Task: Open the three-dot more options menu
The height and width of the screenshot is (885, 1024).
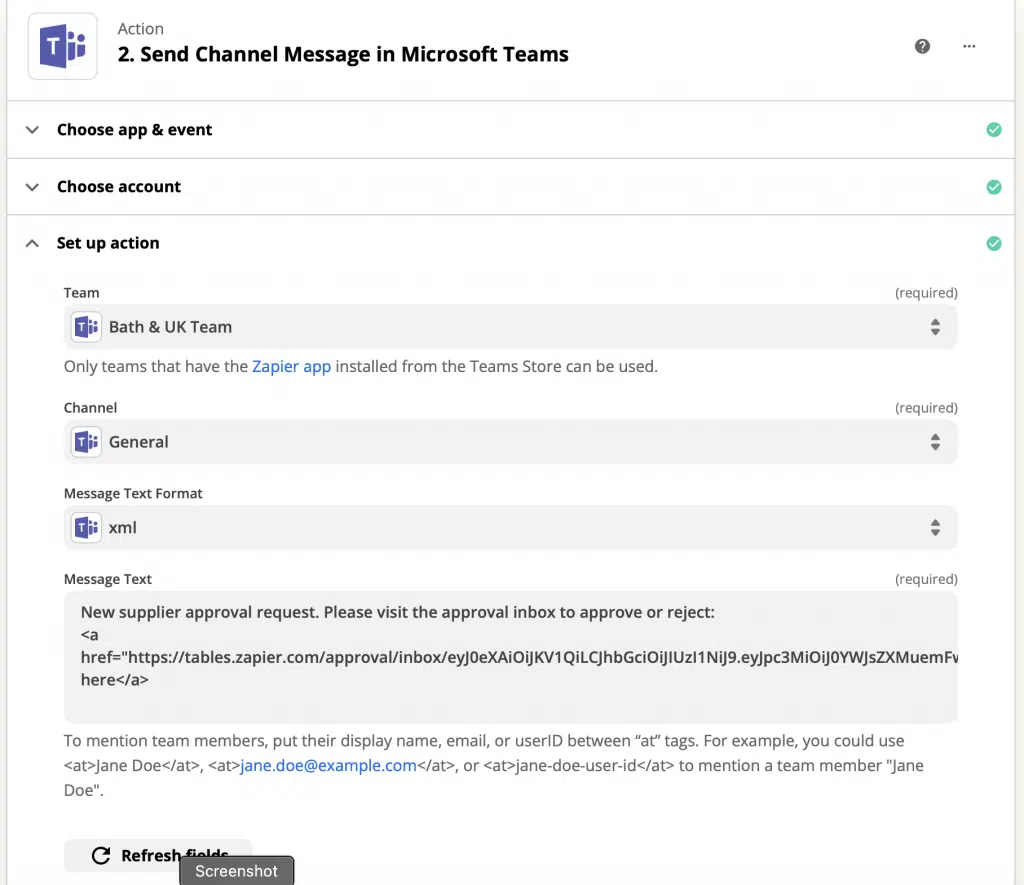Action: click(969, 46)
